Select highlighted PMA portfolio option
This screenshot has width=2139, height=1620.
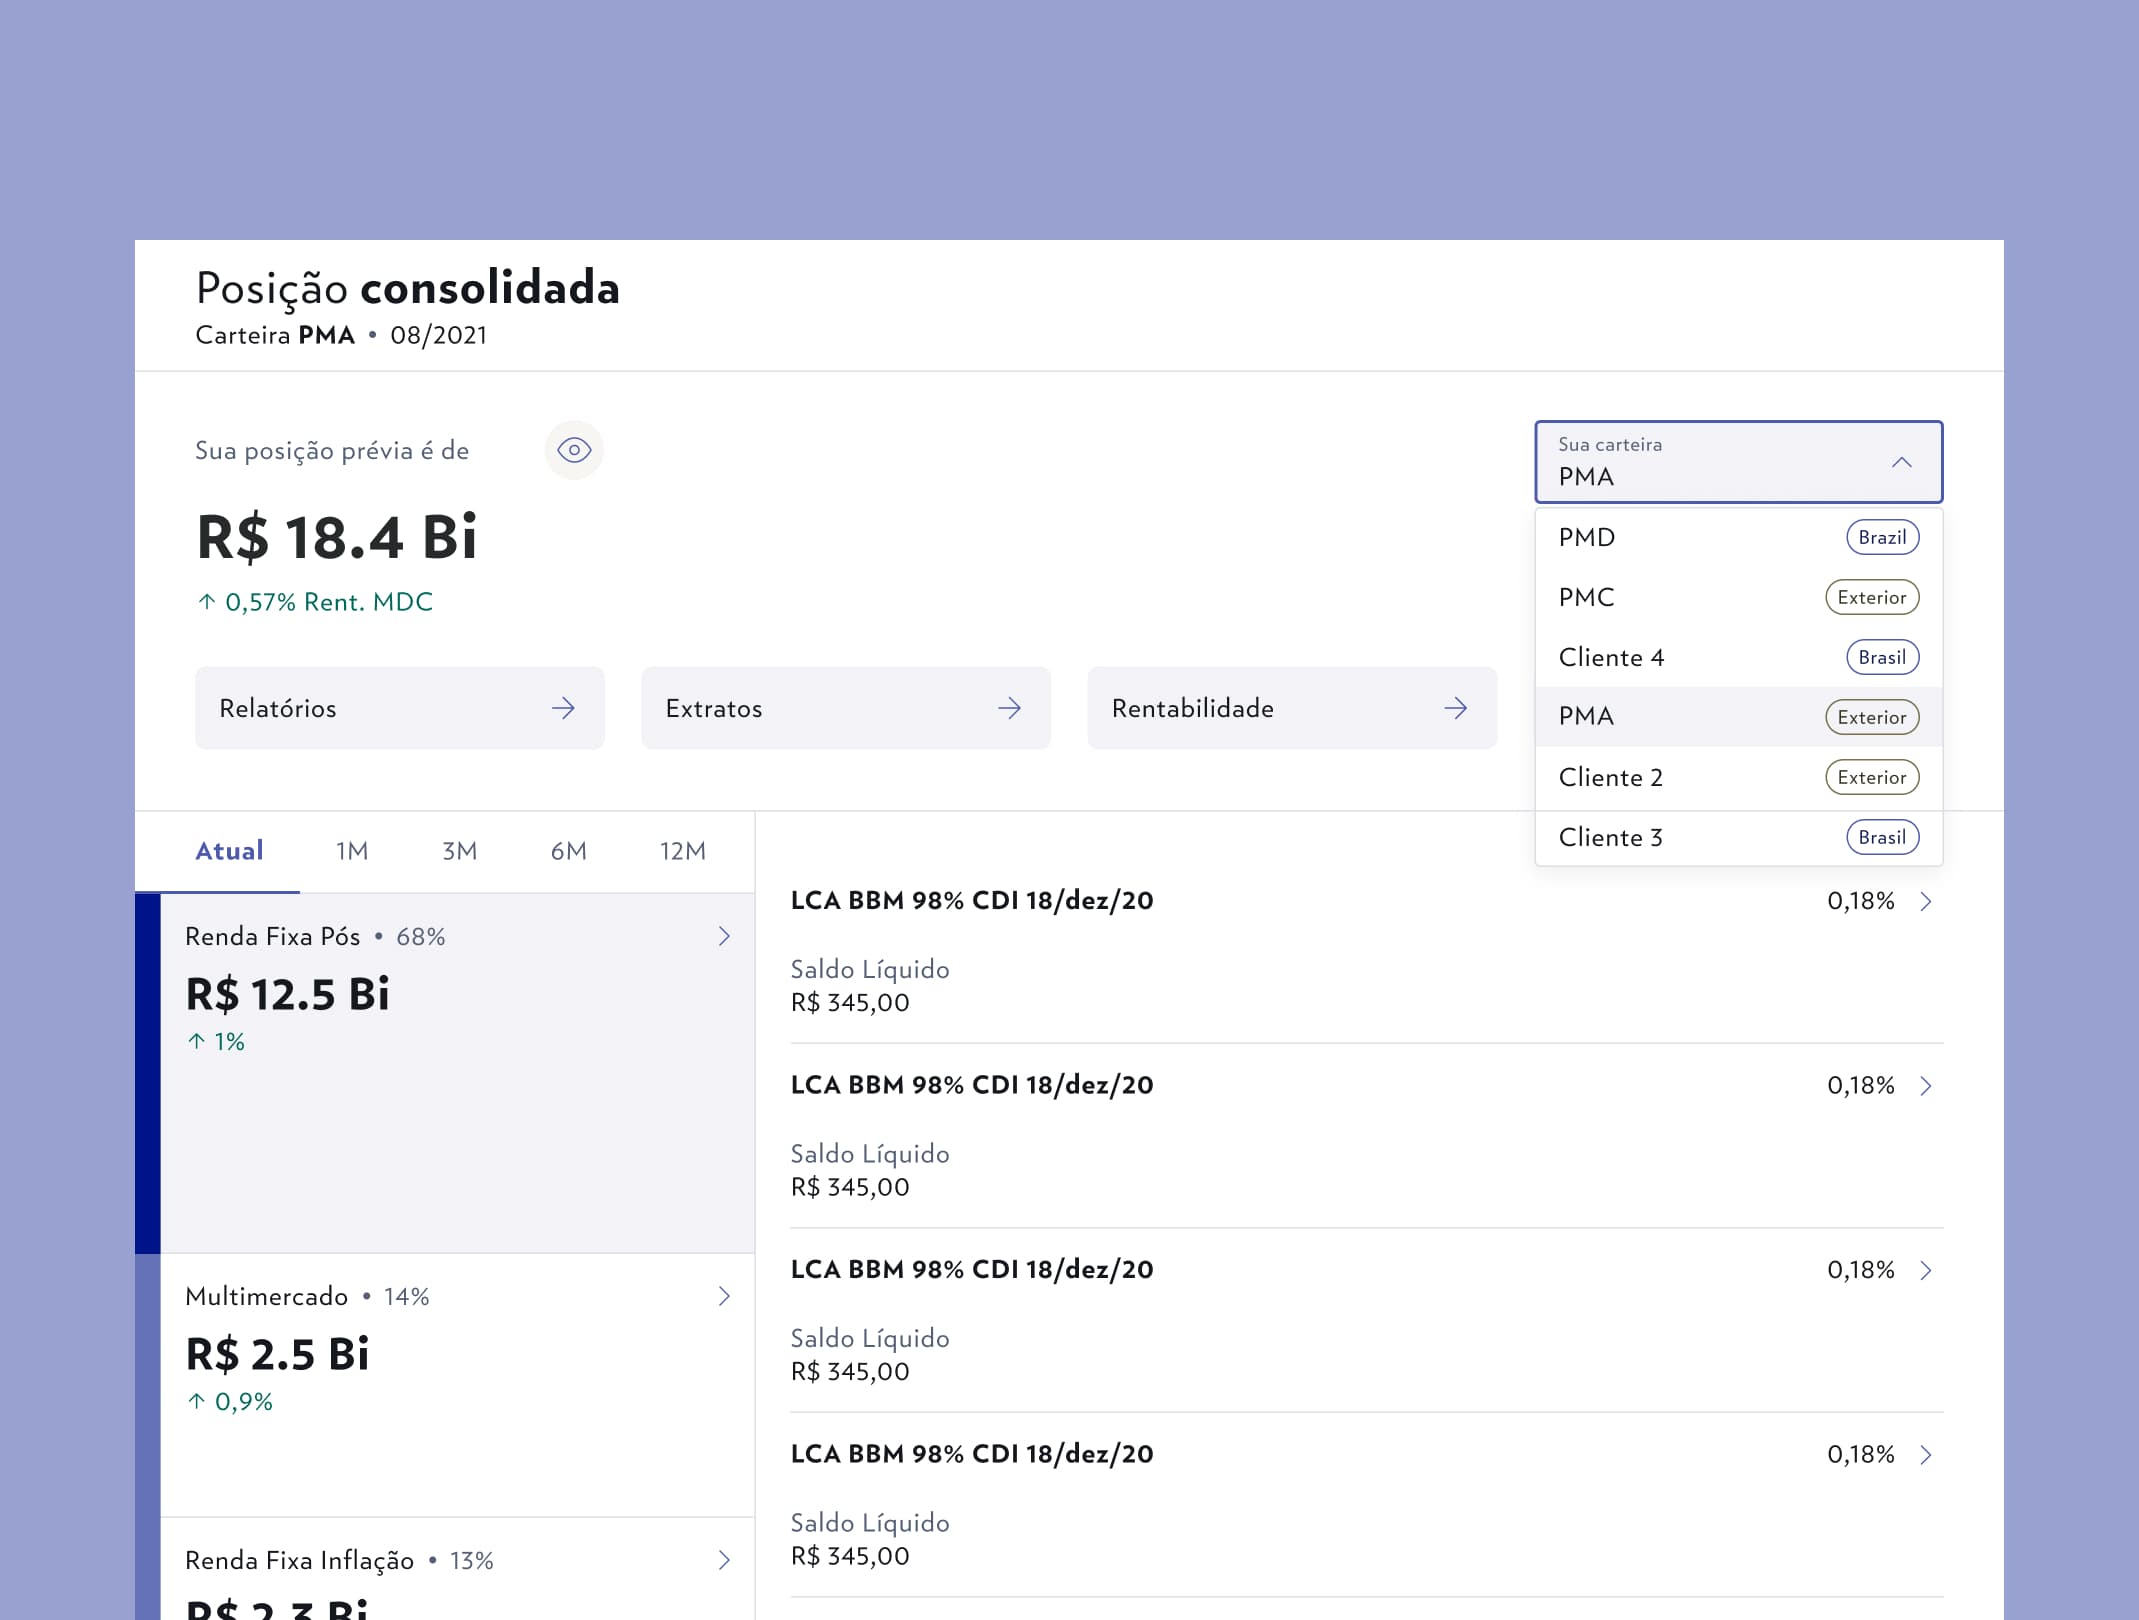1738,717
